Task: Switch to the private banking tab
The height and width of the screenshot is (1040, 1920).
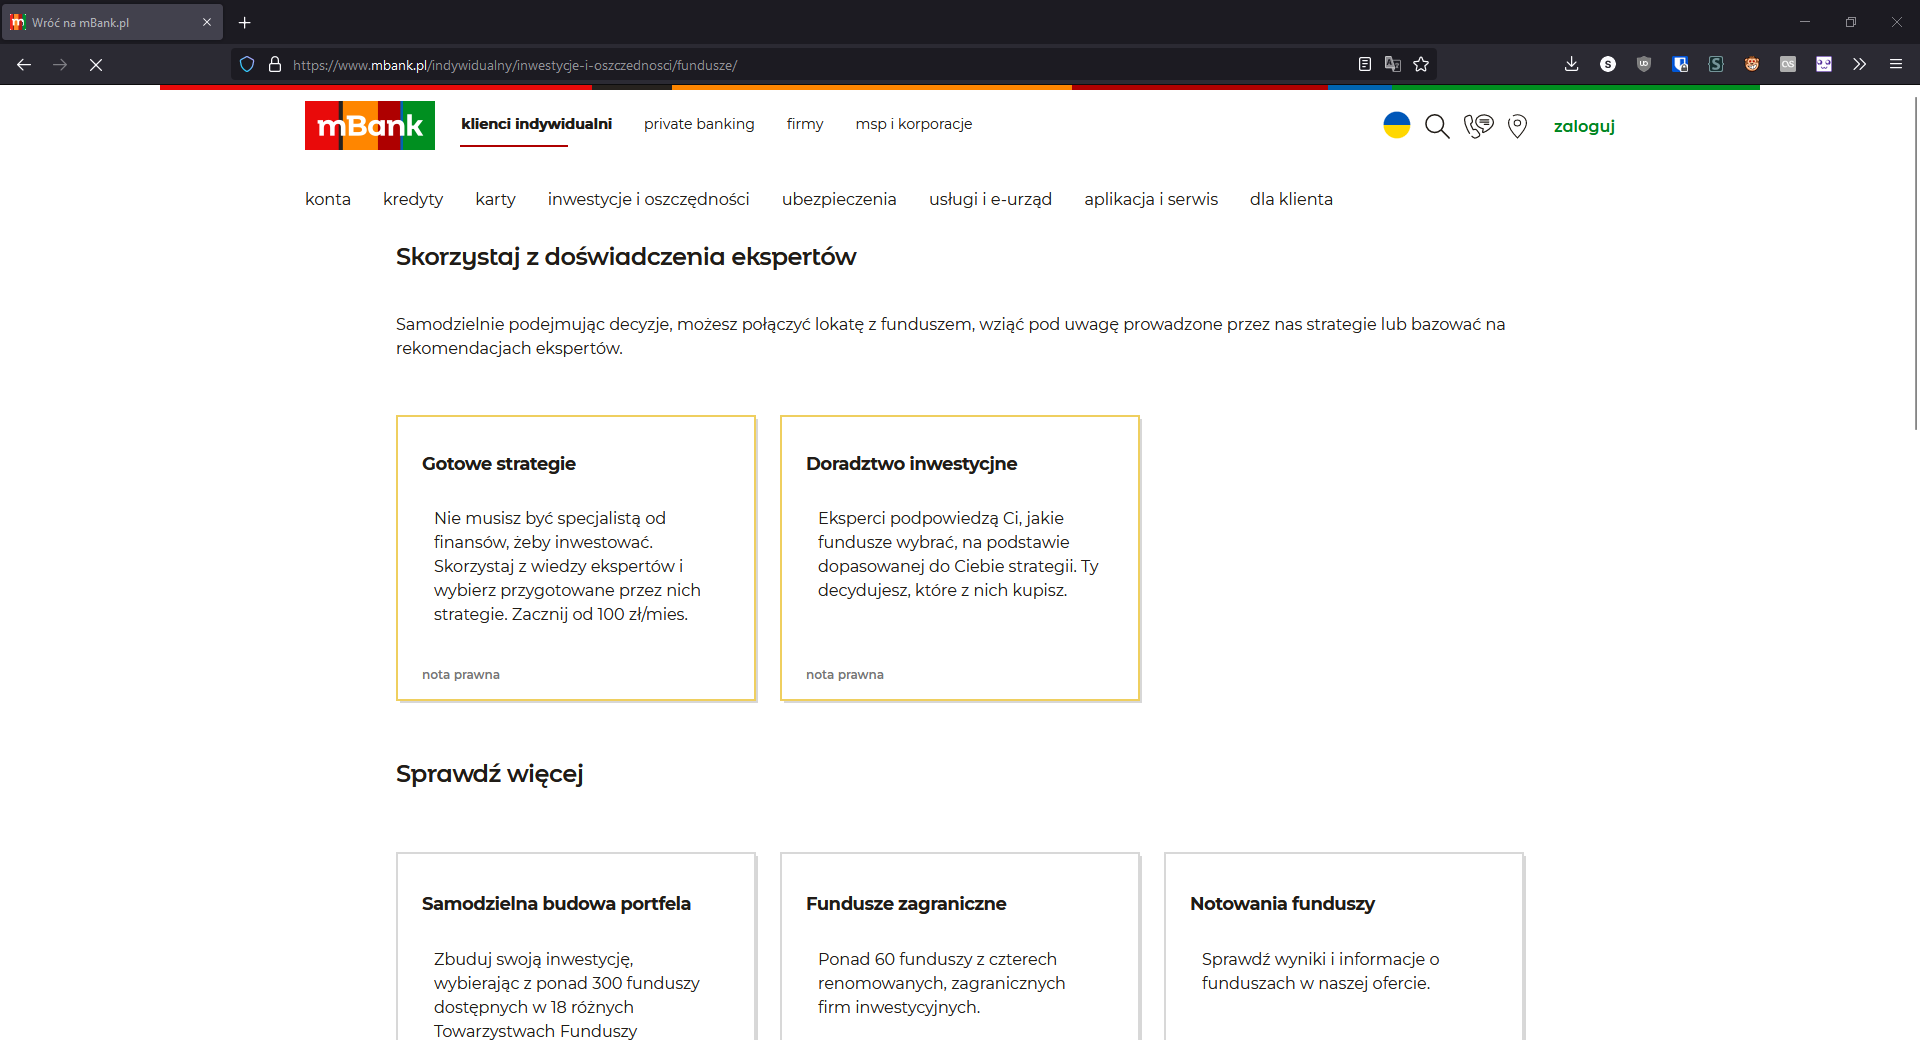Action: tap(699, 124)
